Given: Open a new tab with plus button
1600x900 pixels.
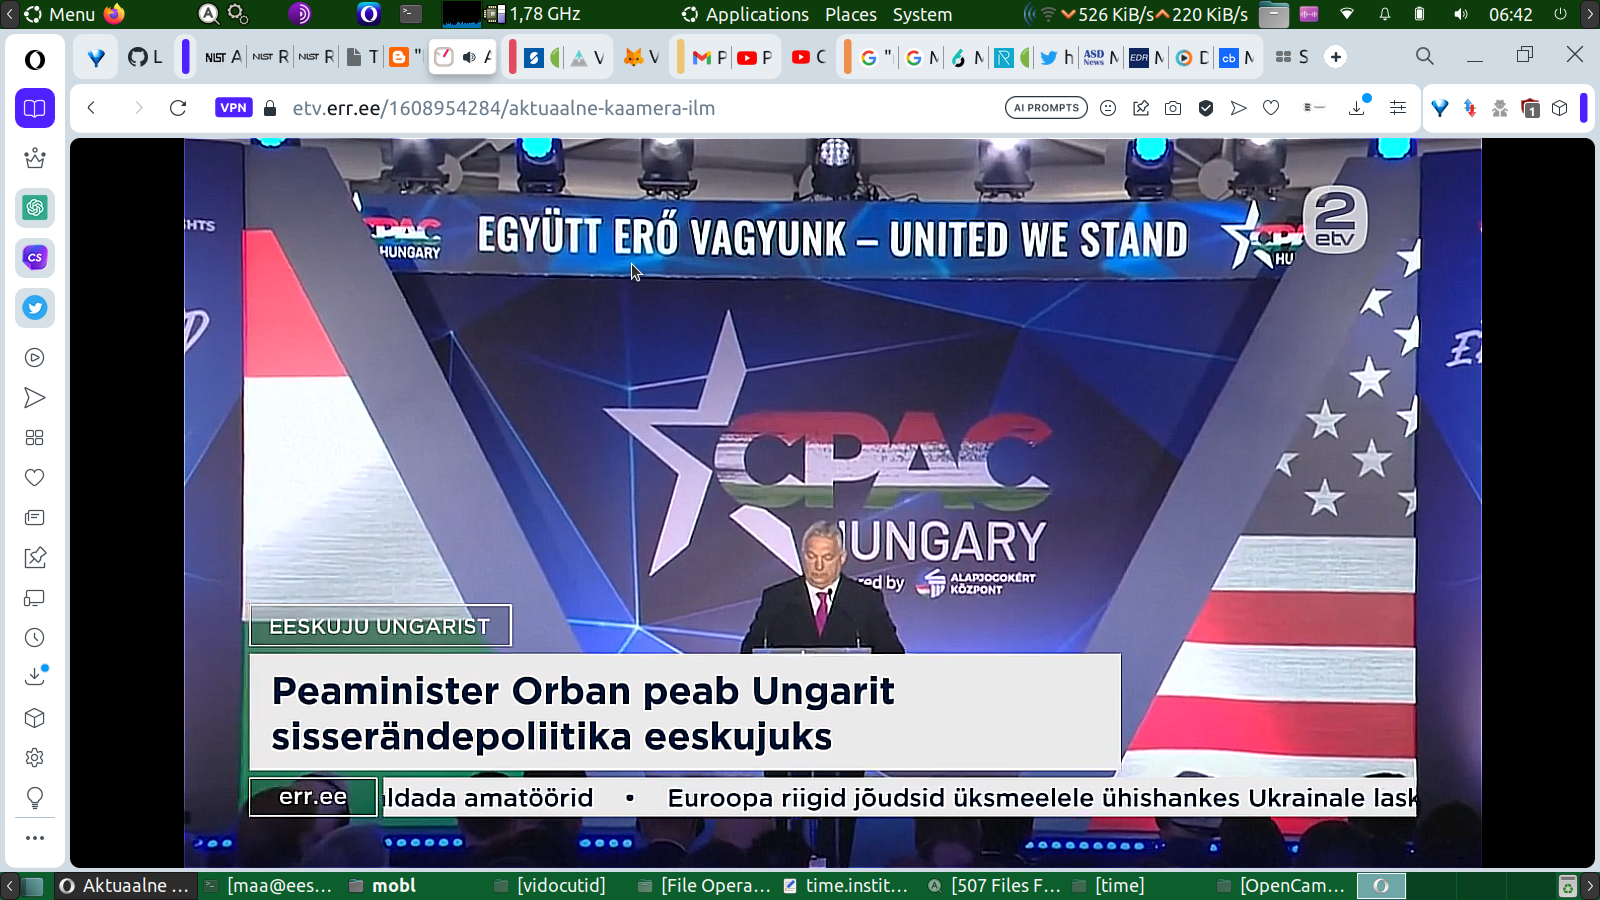Looking at the screenshot, I should pyautogui.click(x=1336, y=57).
